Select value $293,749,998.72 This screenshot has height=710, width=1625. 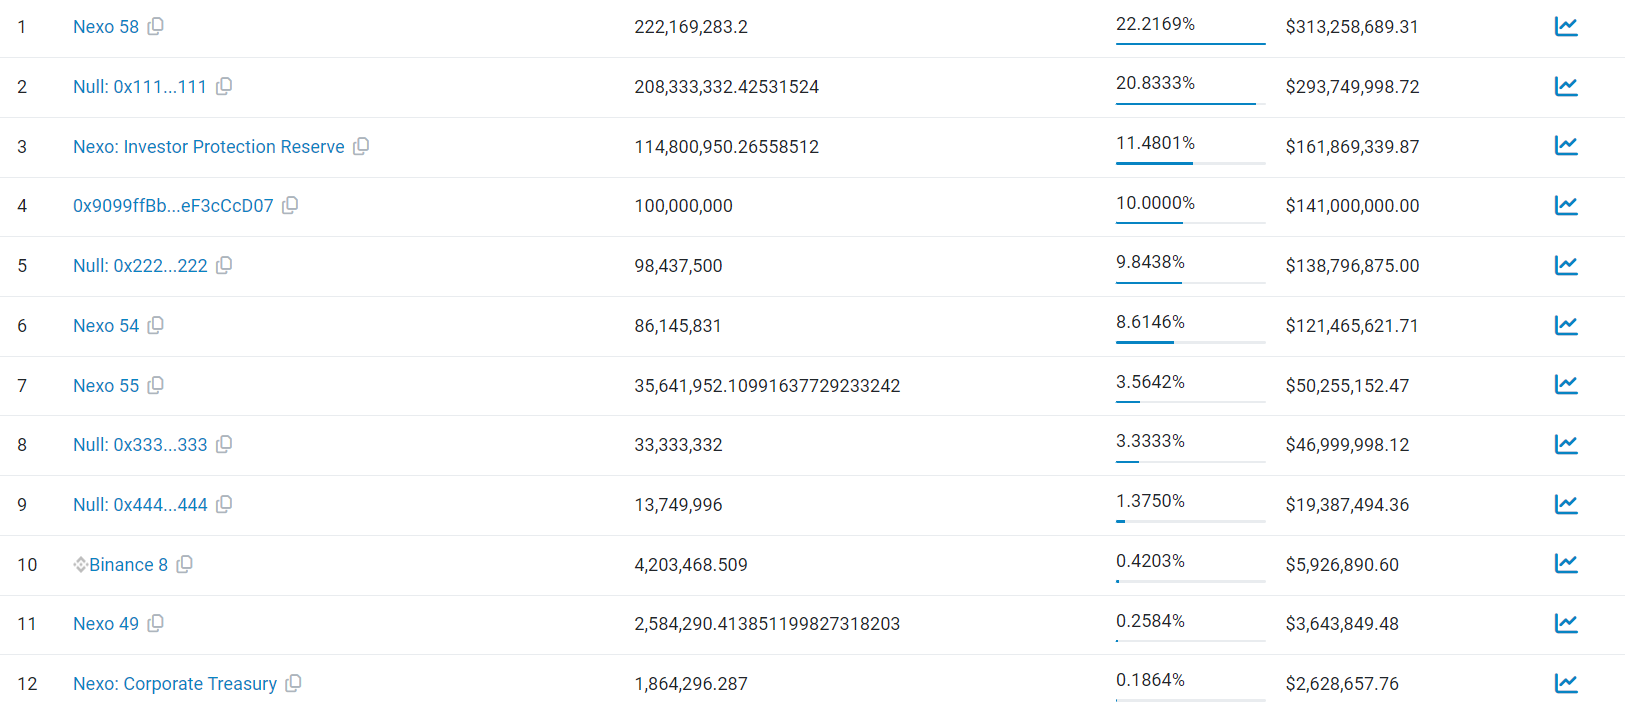1352,87
